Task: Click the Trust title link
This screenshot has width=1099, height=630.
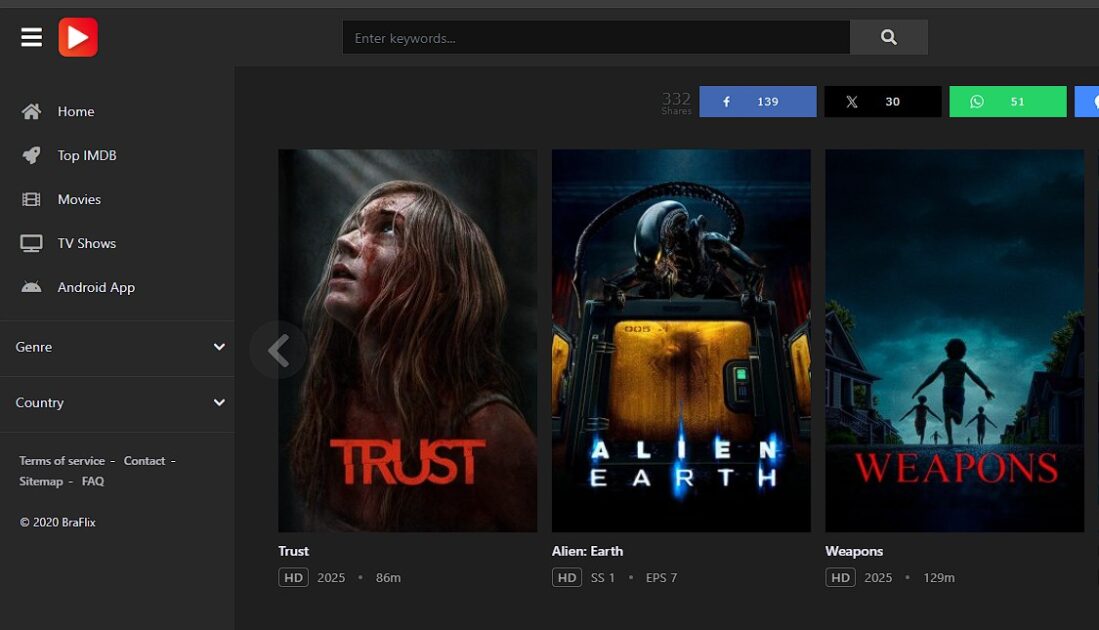Action: tap(293, 552)
